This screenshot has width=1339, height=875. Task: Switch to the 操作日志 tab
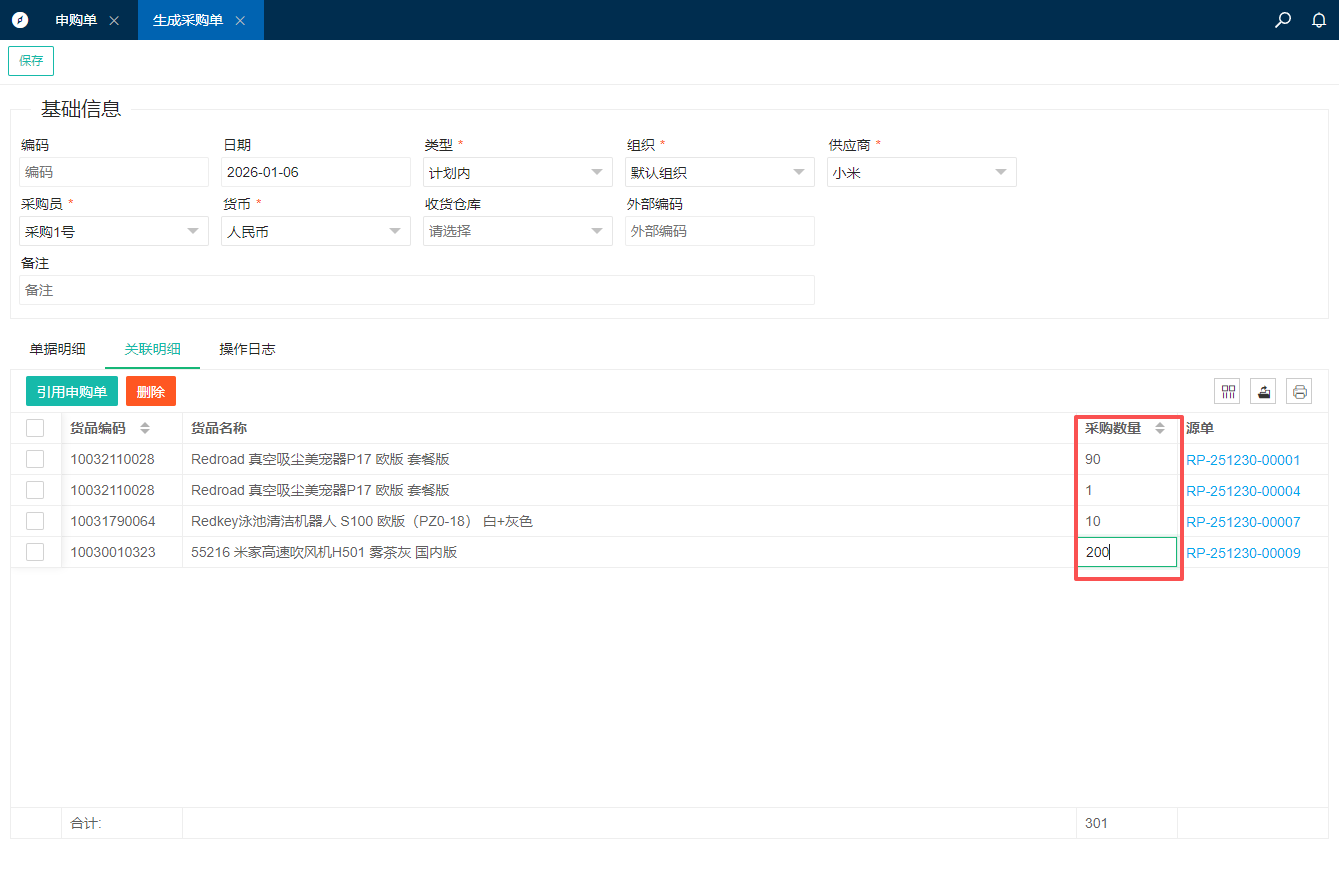pyautogui.click(x=247, y=349)
